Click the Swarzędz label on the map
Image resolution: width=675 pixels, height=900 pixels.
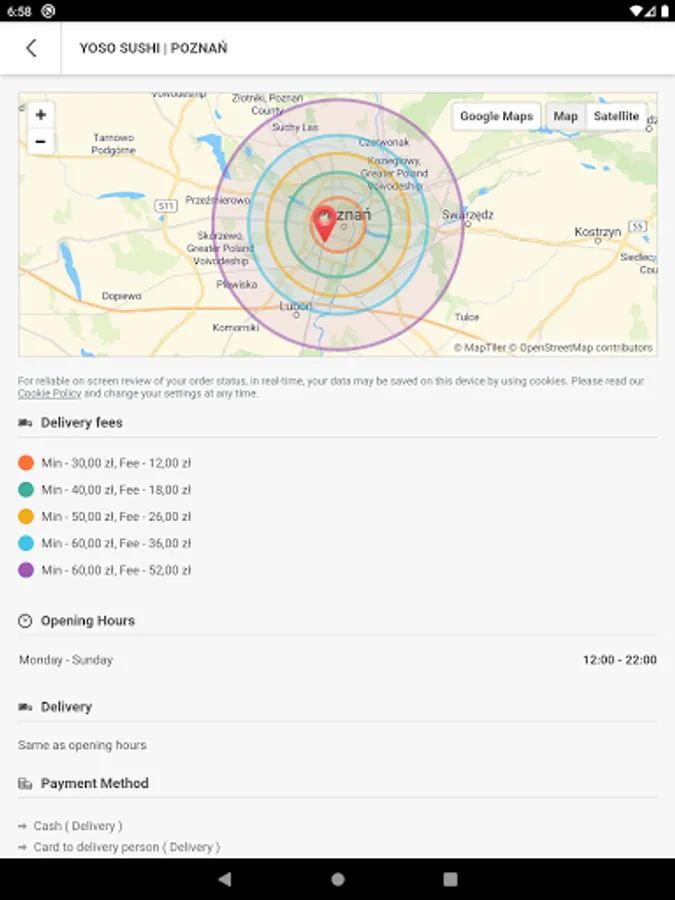(468, 215)
